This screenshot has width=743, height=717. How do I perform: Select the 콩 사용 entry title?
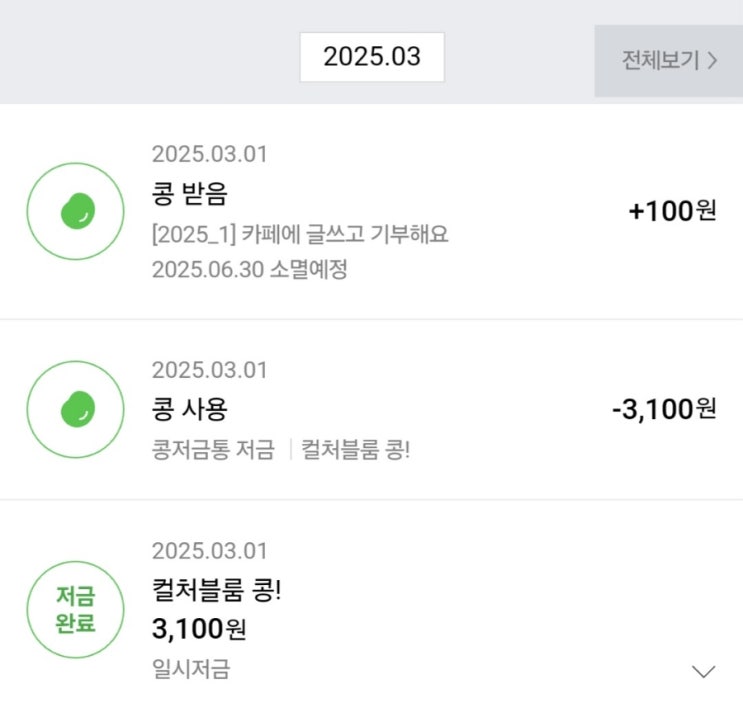click(x=190, y=409)
